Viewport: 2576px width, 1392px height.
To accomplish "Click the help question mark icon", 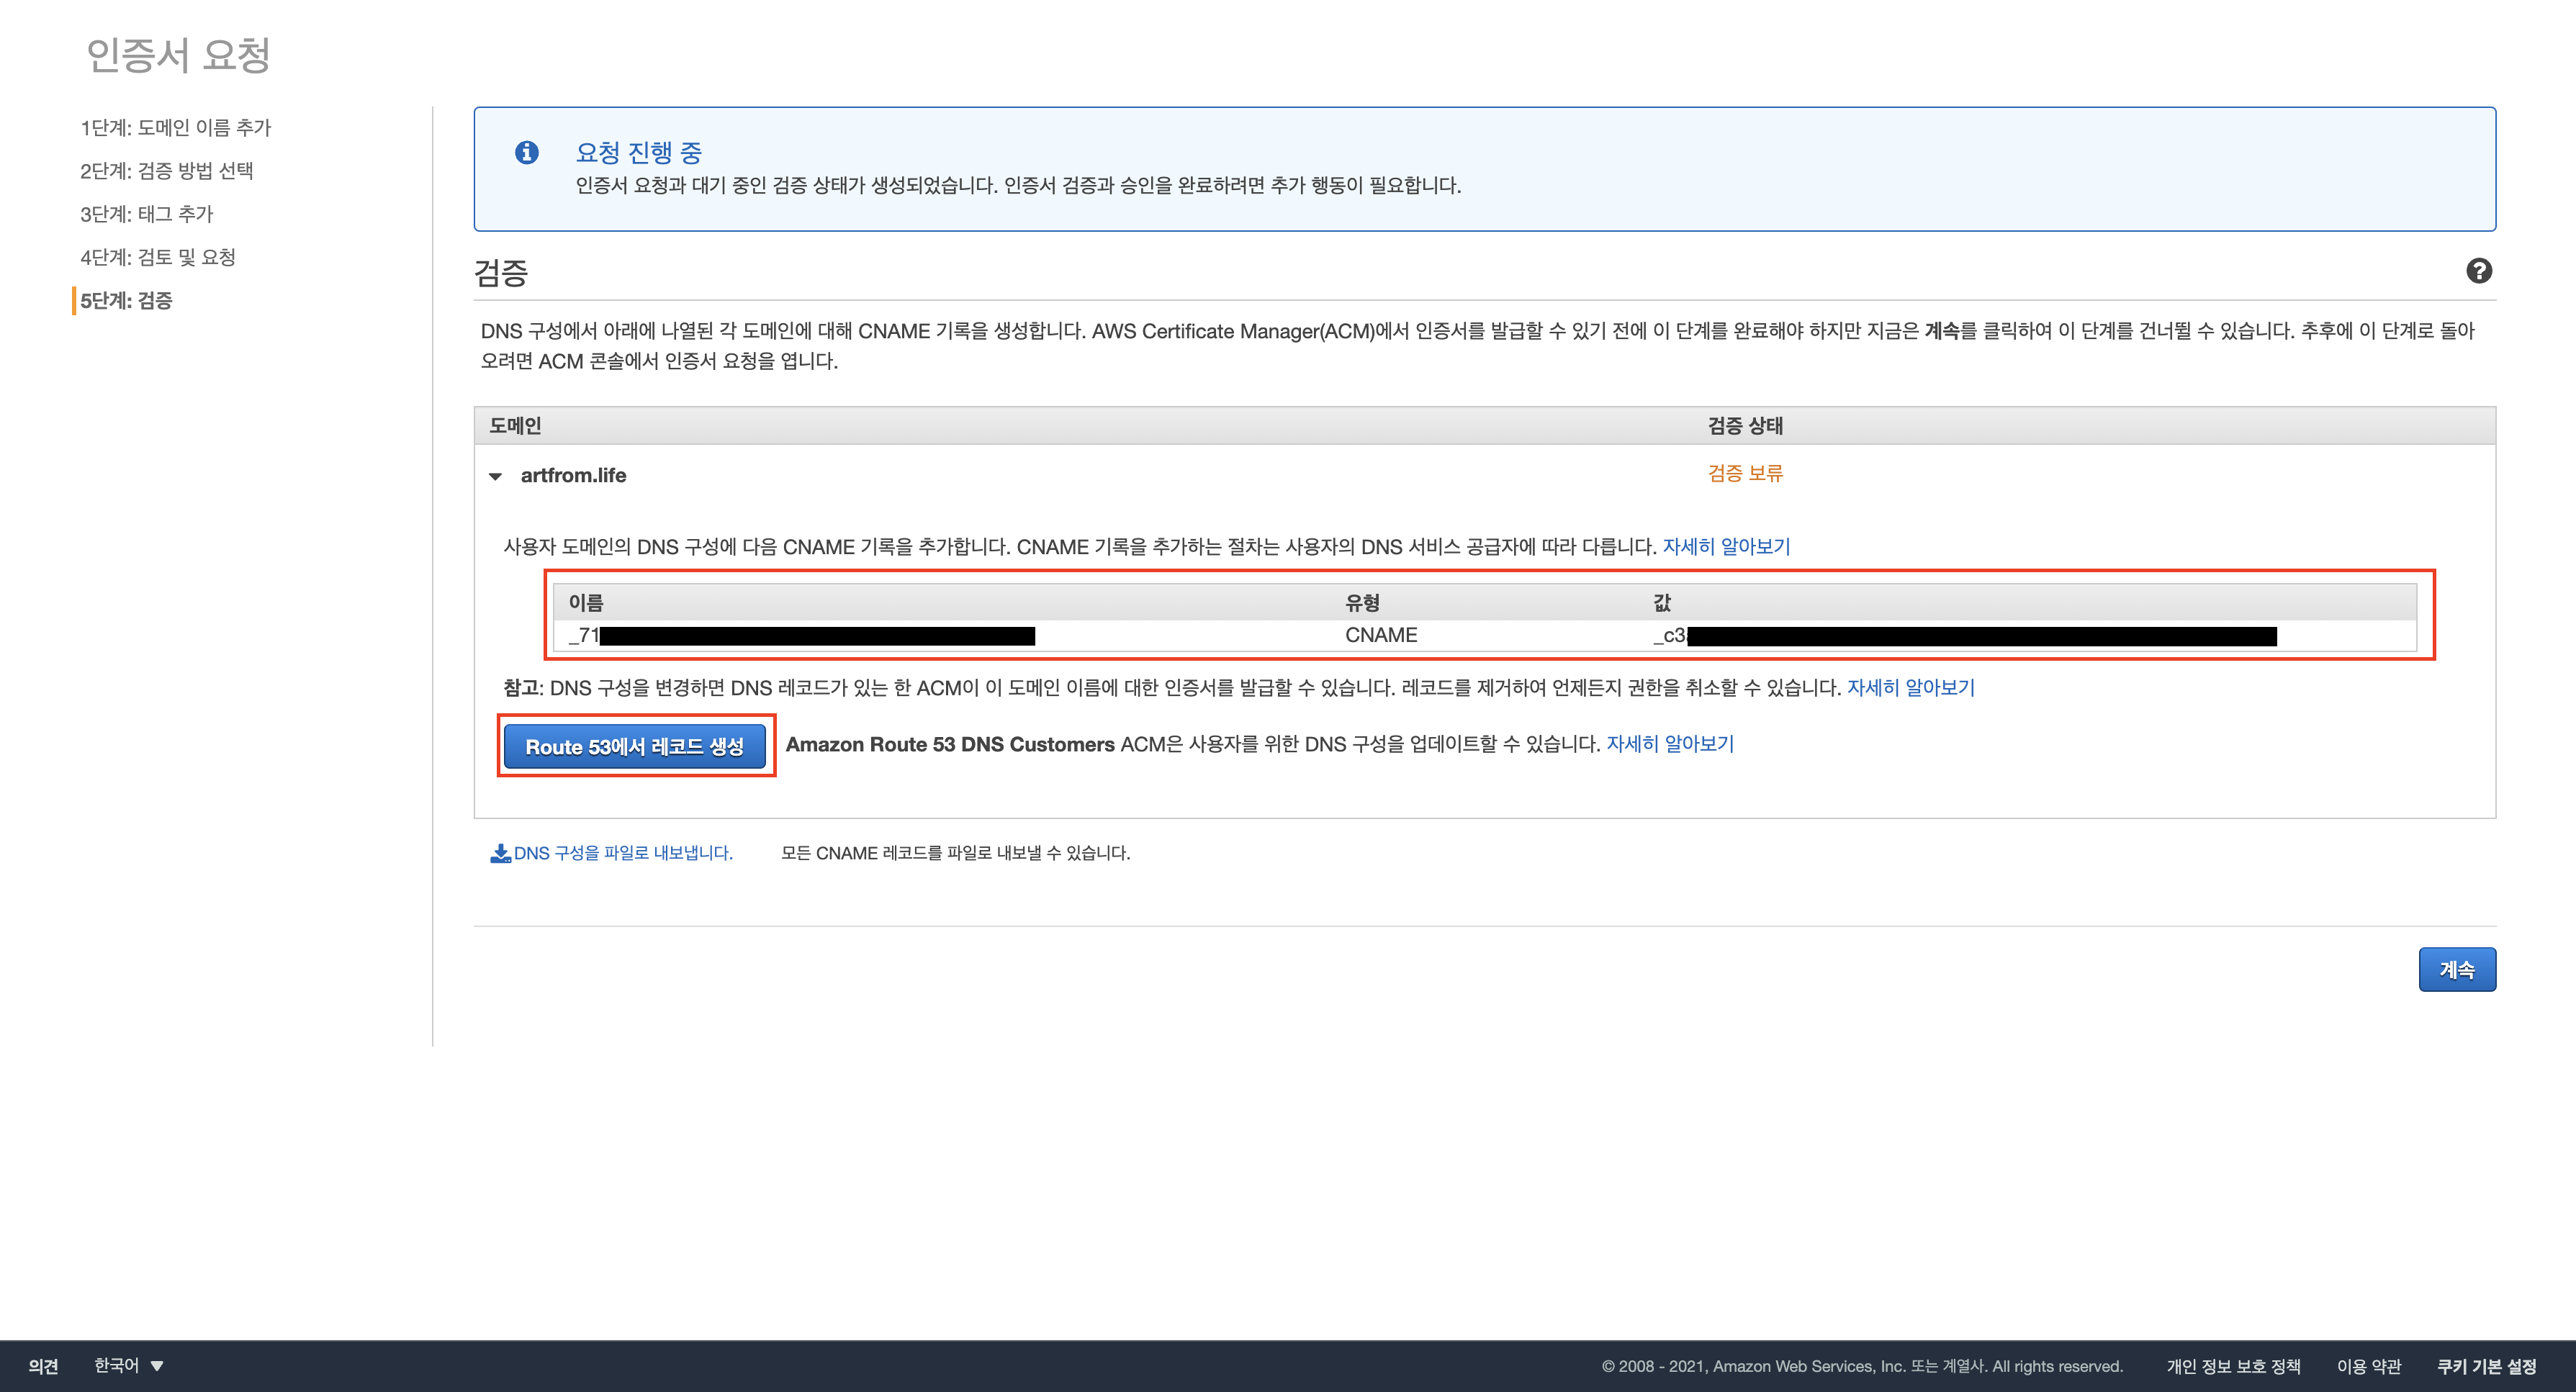I will click(x=2478, y=271).
